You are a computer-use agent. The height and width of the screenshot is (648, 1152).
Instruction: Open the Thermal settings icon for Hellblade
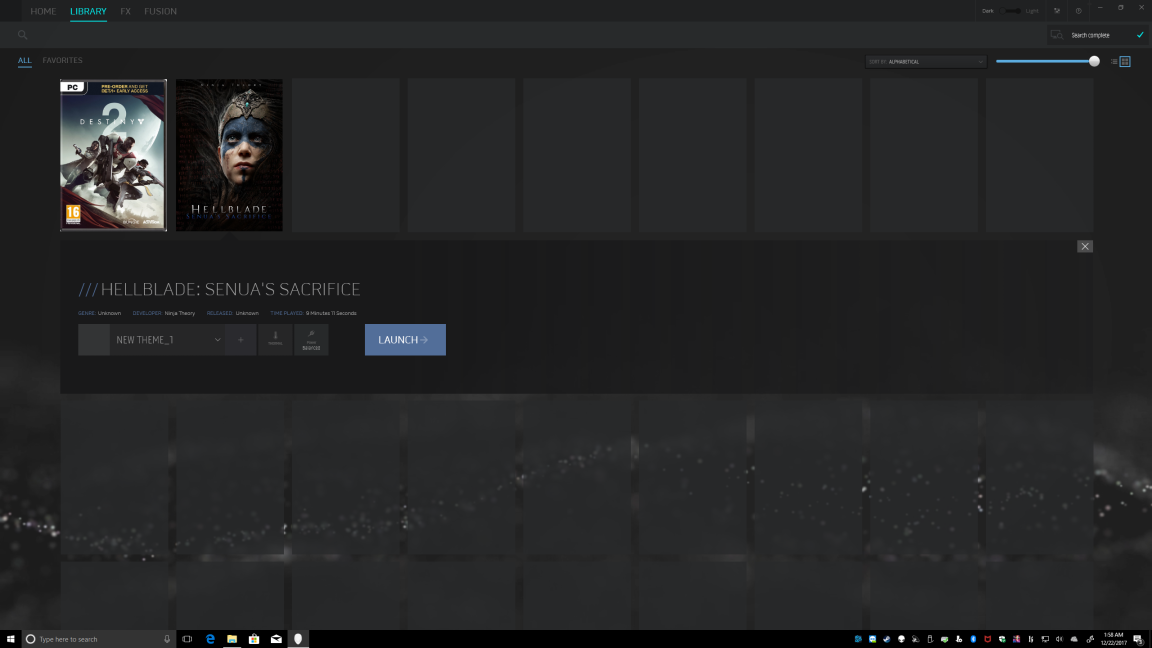point(275,339)
